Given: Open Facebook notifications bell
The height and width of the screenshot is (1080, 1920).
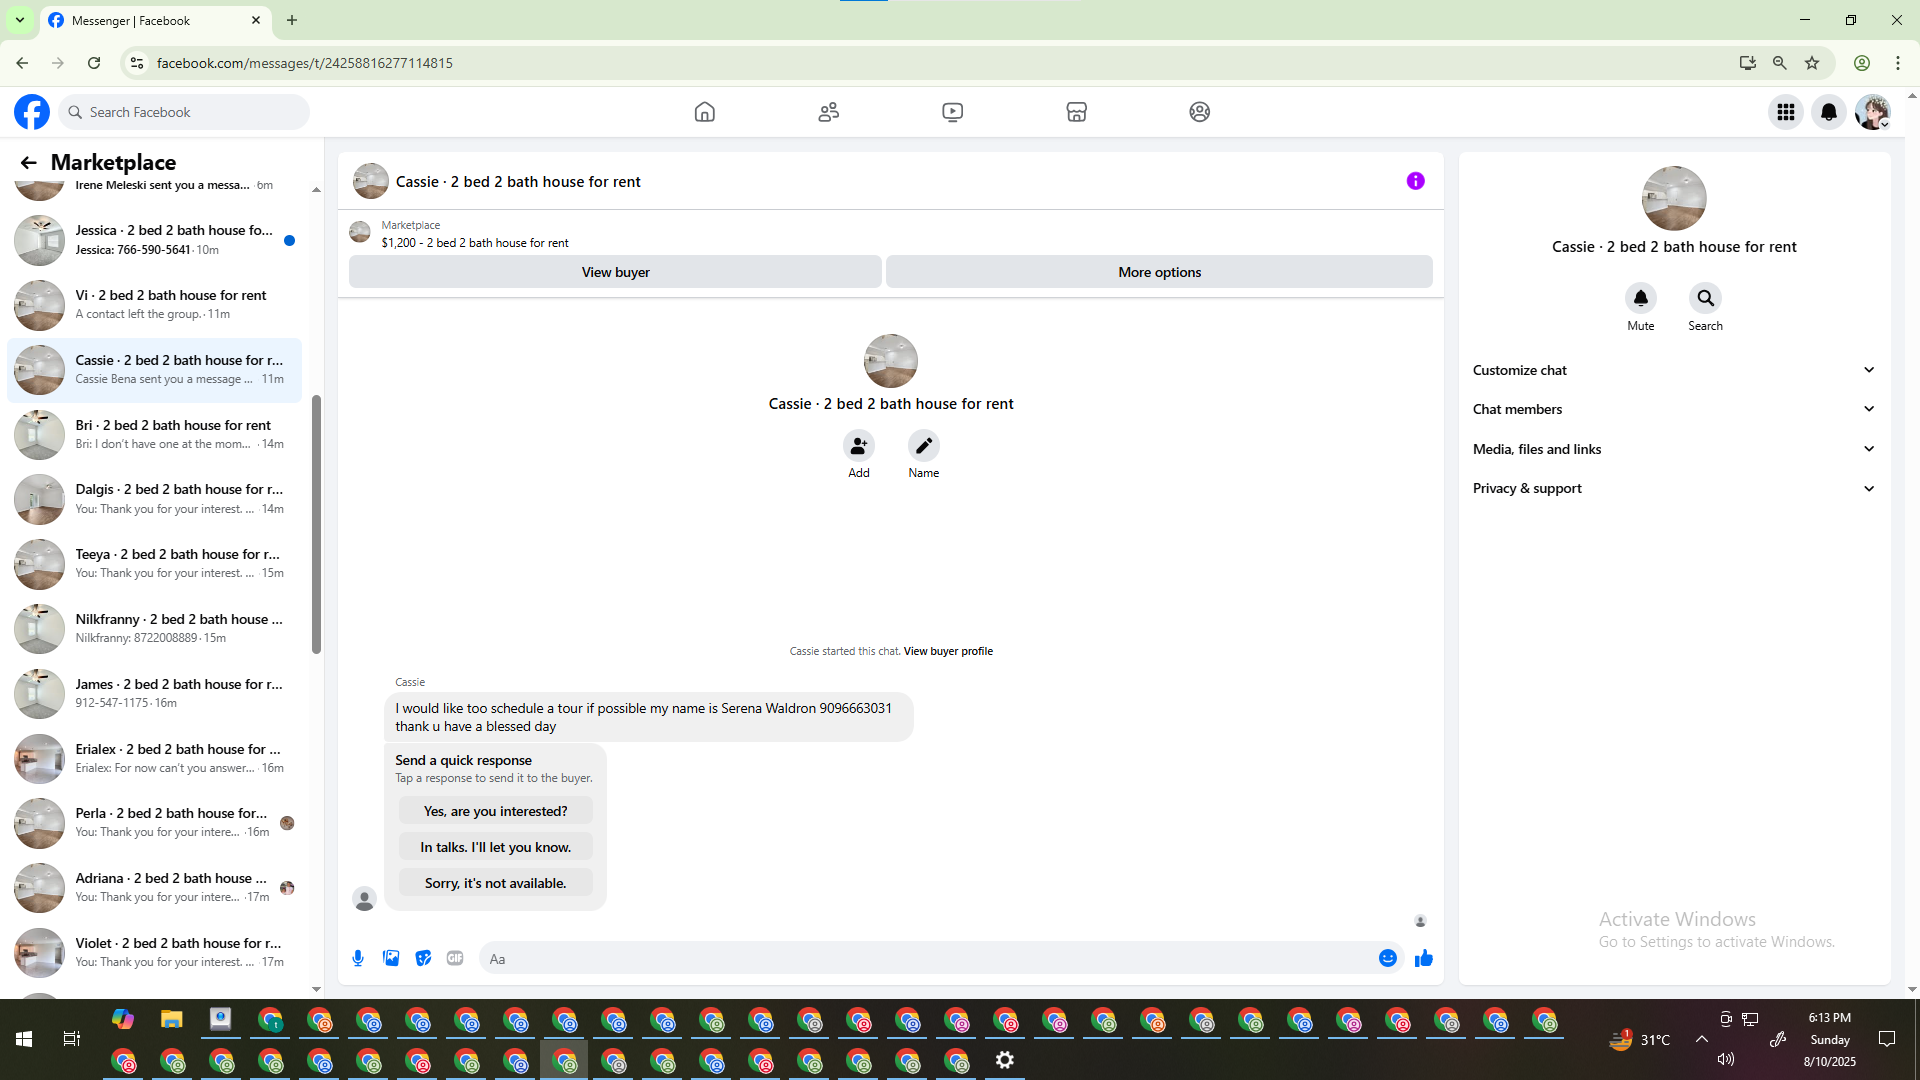Looking at the screenshot, I should point(1829,112).
